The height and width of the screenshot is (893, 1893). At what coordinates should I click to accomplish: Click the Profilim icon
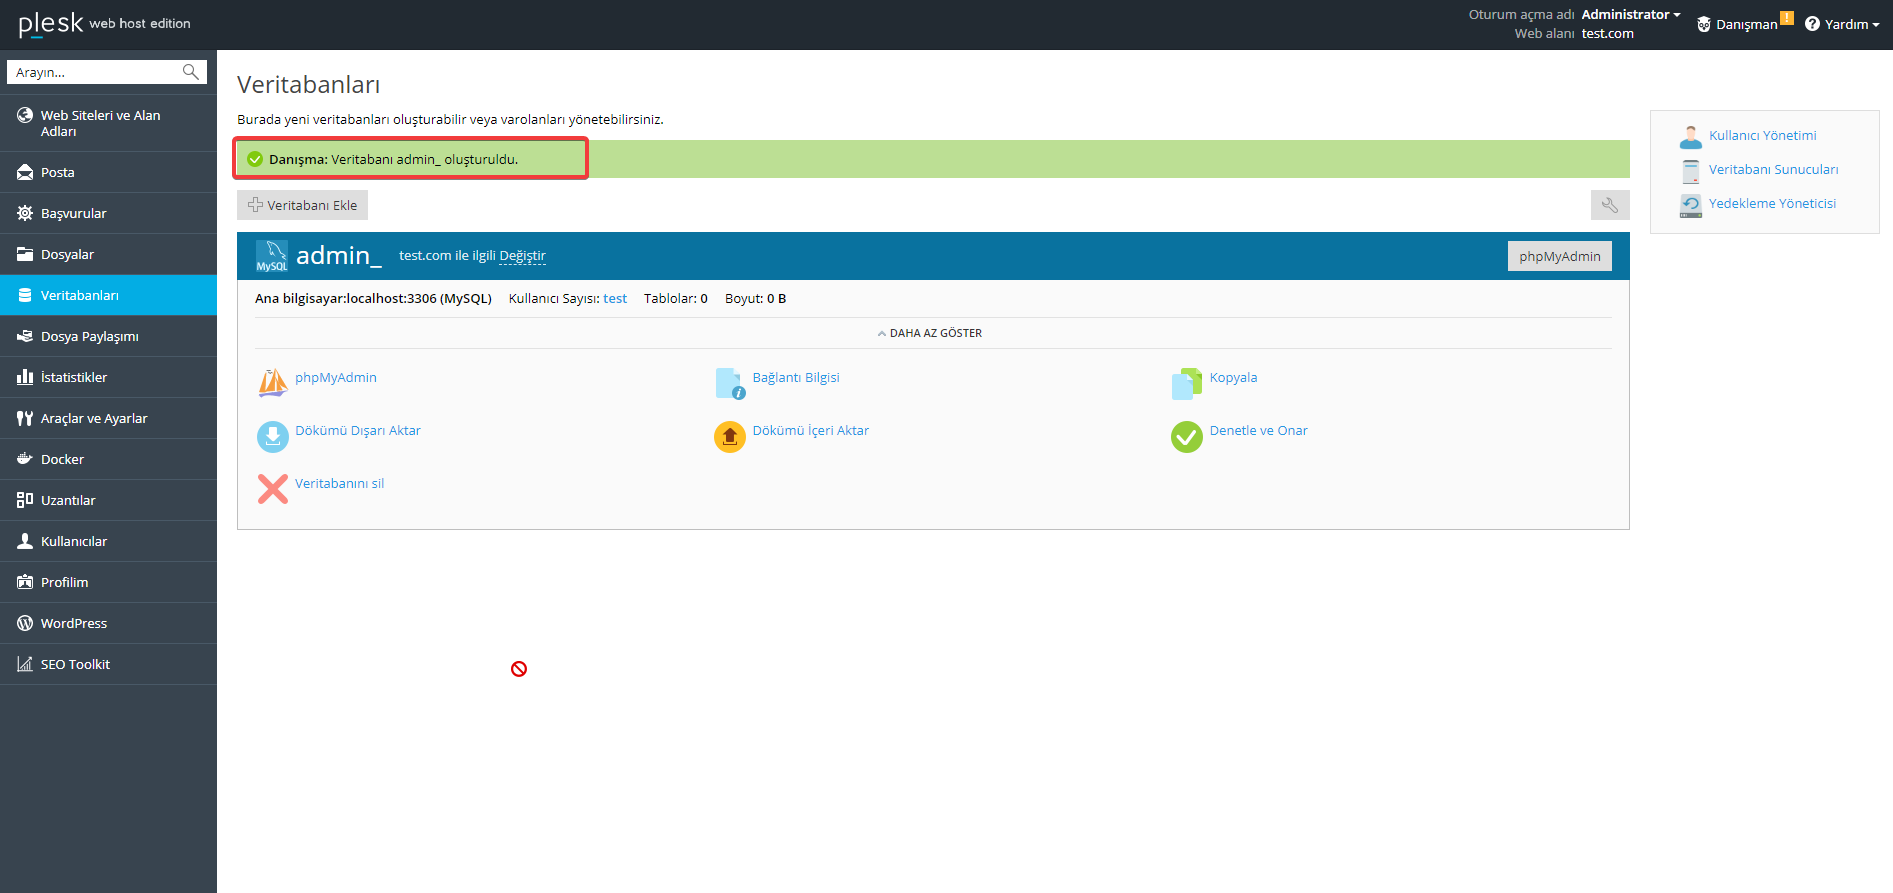[x=25, y=582]
